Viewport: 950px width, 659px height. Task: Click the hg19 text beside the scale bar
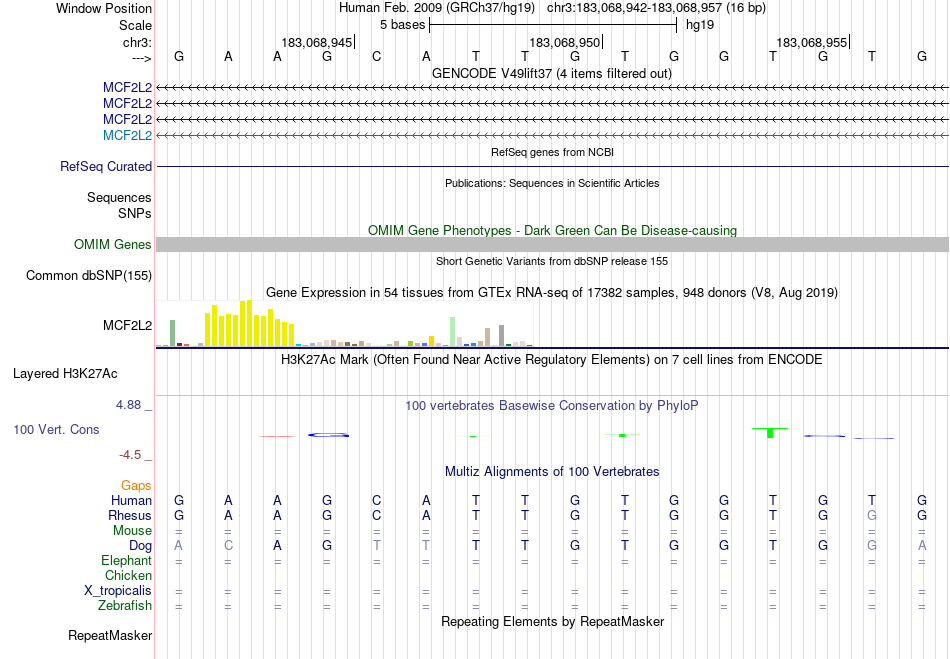[700, 25]
